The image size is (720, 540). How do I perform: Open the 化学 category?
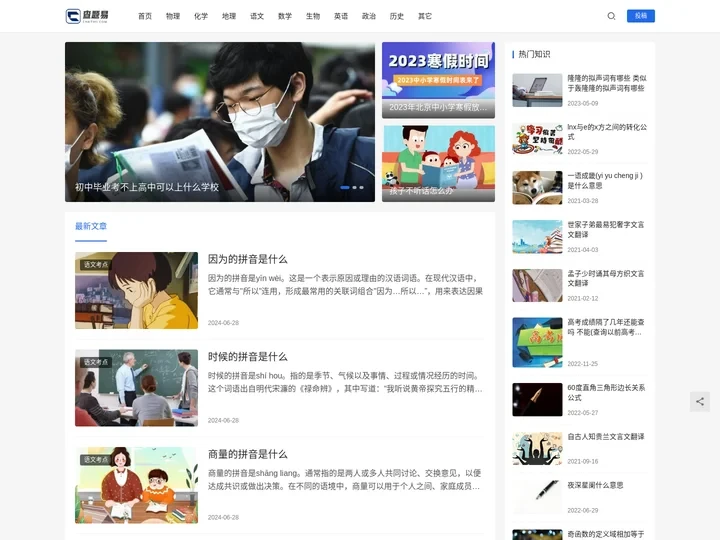(x=201, y=16)
